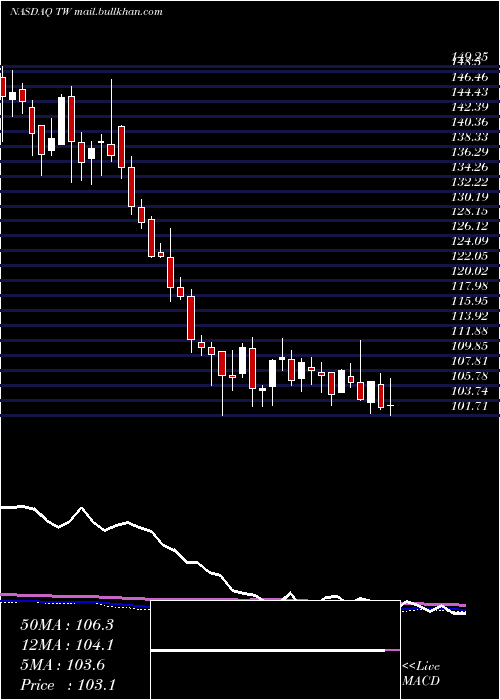
Task: Click the white horizontal line inside the MACD box
Action: 268,650
